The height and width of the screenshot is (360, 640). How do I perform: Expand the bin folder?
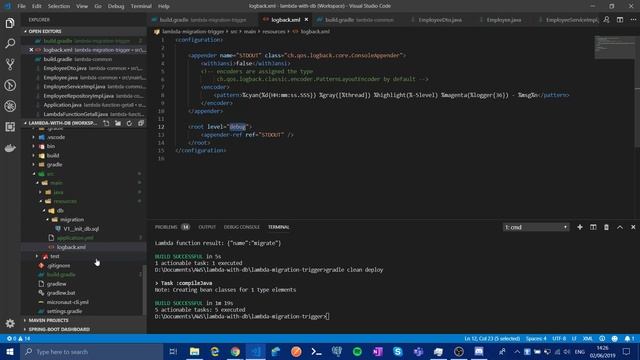pos(50,146)
